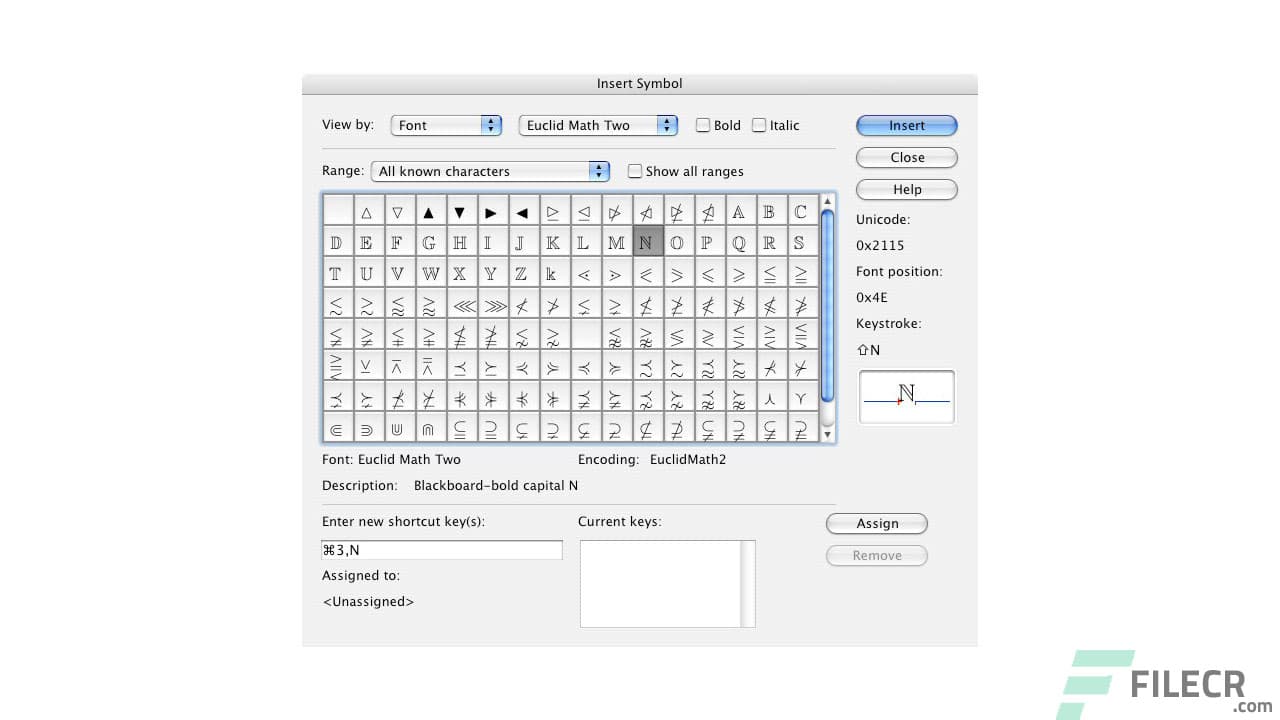Image resolution: width=1280 pixels, height=720 pixels.
Task: Select the blackboard-bold lowercase k symbol
Action: pyautogui.click(x=554, y=273)
